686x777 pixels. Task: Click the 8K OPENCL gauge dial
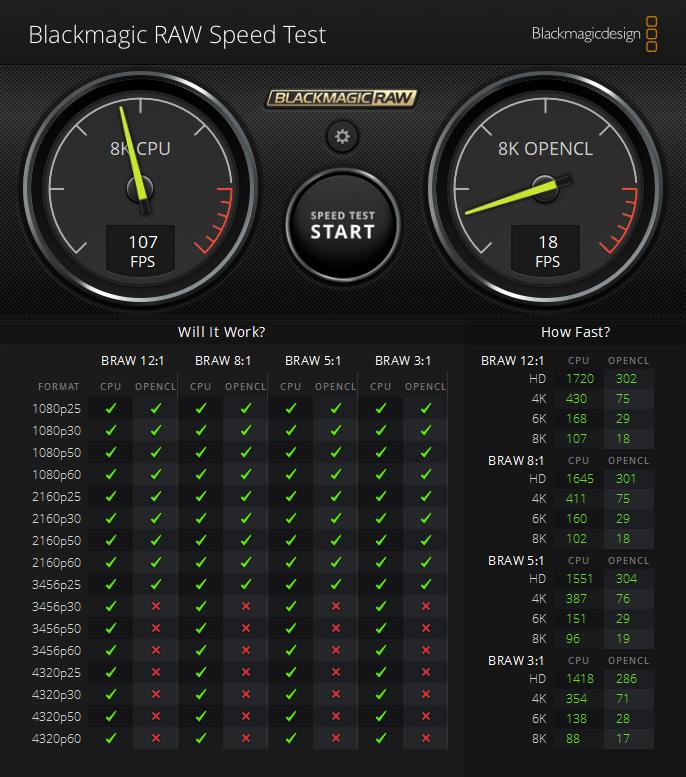[x=545, y=189]
